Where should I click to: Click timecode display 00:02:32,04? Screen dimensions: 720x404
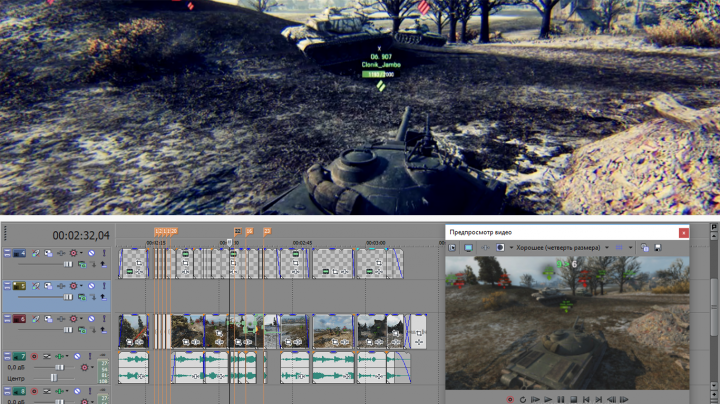[x=81, y=236]
